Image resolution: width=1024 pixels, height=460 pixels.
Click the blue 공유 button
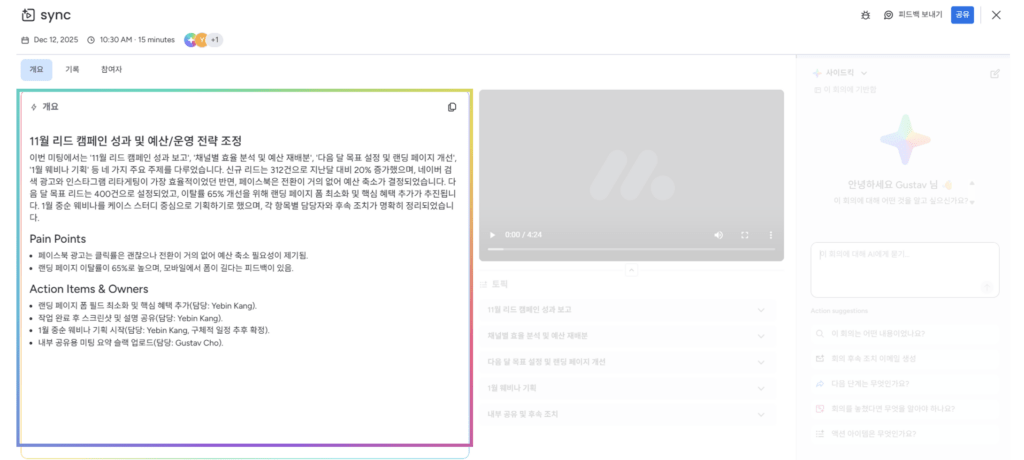pos(962,15)
